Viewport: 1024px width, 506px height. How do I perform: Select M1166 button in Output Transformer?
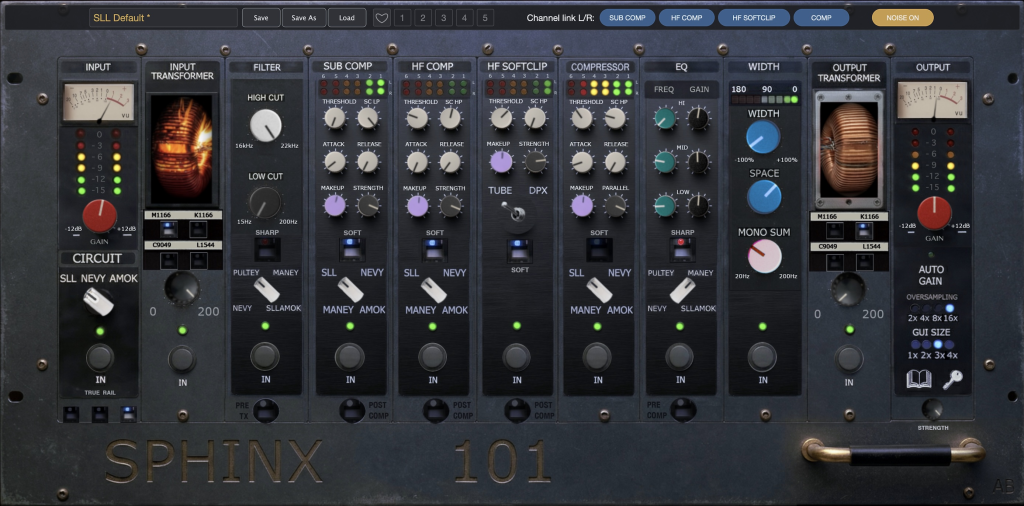coord(834,230)
